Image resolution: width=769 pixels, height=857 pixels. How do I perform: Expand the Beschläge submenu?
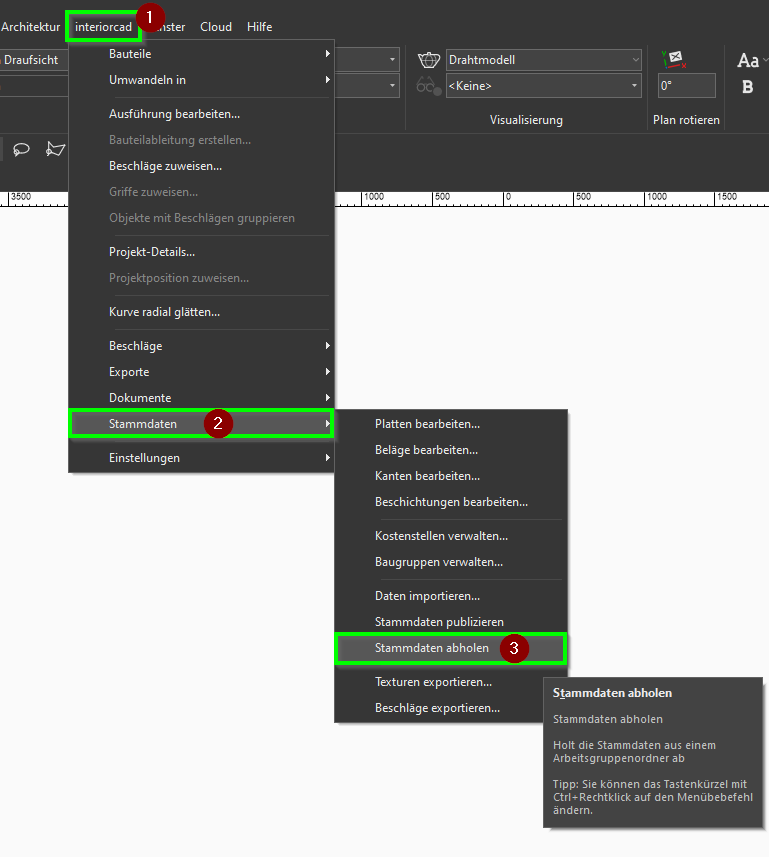[201, 346]
